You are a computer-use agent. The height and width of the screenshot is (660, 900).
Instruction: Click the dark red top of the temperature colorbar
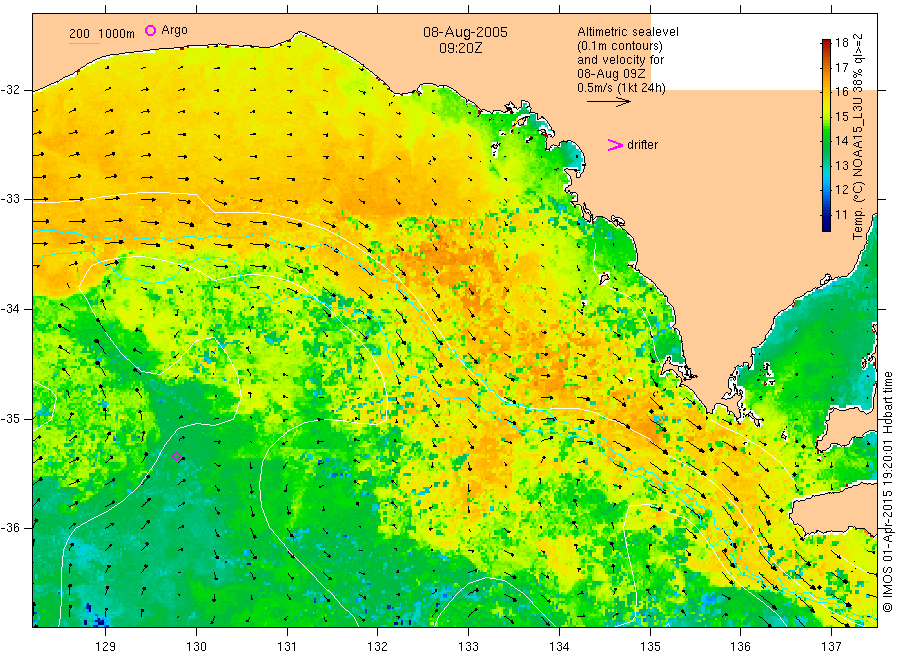coord(827,43)
